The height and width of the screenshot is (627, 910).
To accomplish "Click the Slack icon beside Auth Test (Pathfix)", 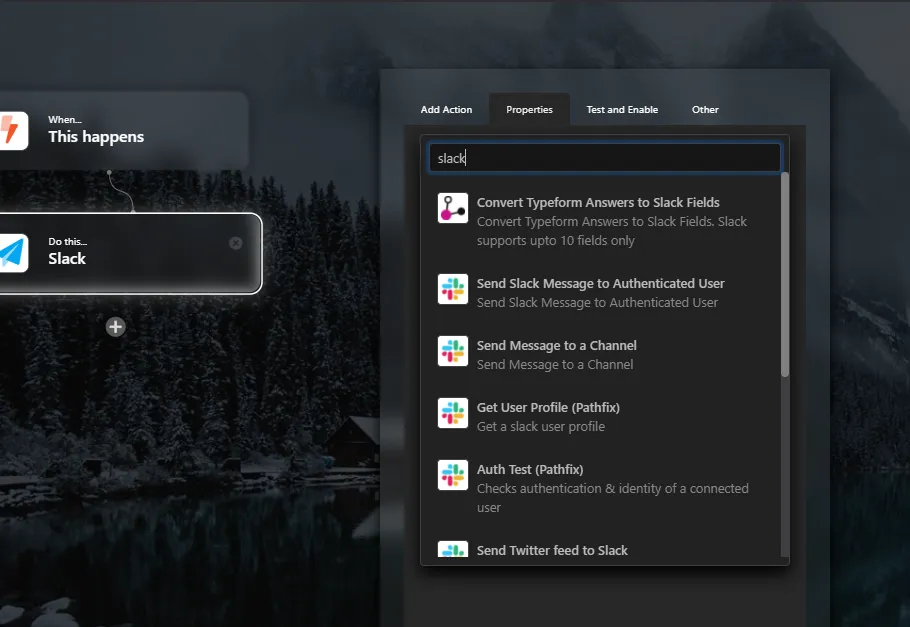I will pyautogui.click(x=453, y=475).
